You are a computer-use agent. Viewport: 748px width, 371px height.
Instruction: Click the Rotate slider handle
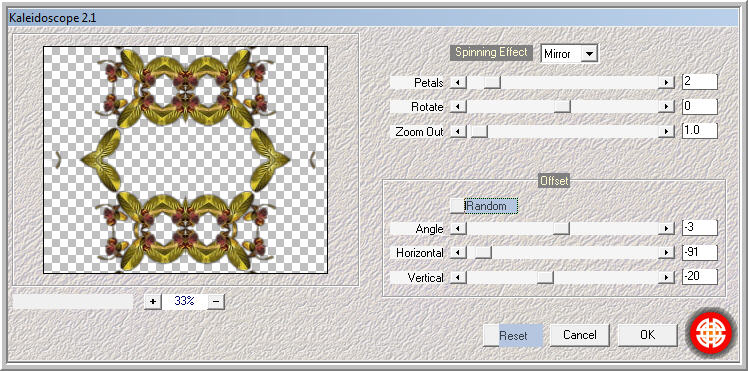(x=562, y=107)
